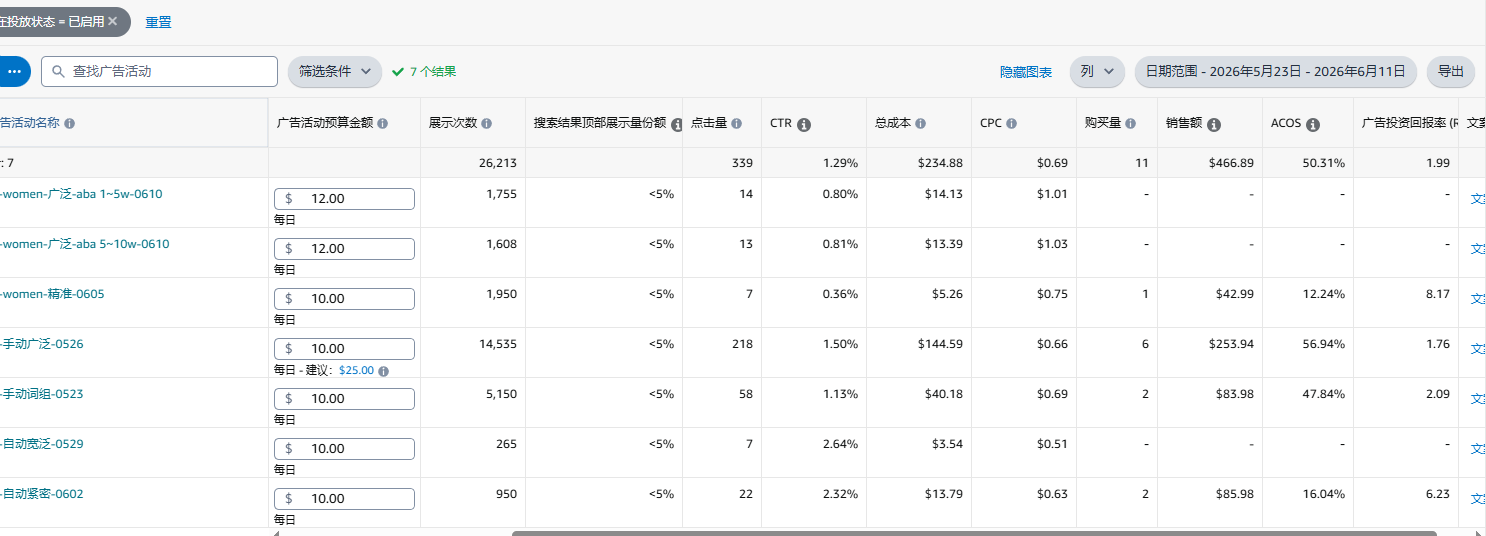
Task: Show info for 广告活动名称 column
Action: coord(70,123)
